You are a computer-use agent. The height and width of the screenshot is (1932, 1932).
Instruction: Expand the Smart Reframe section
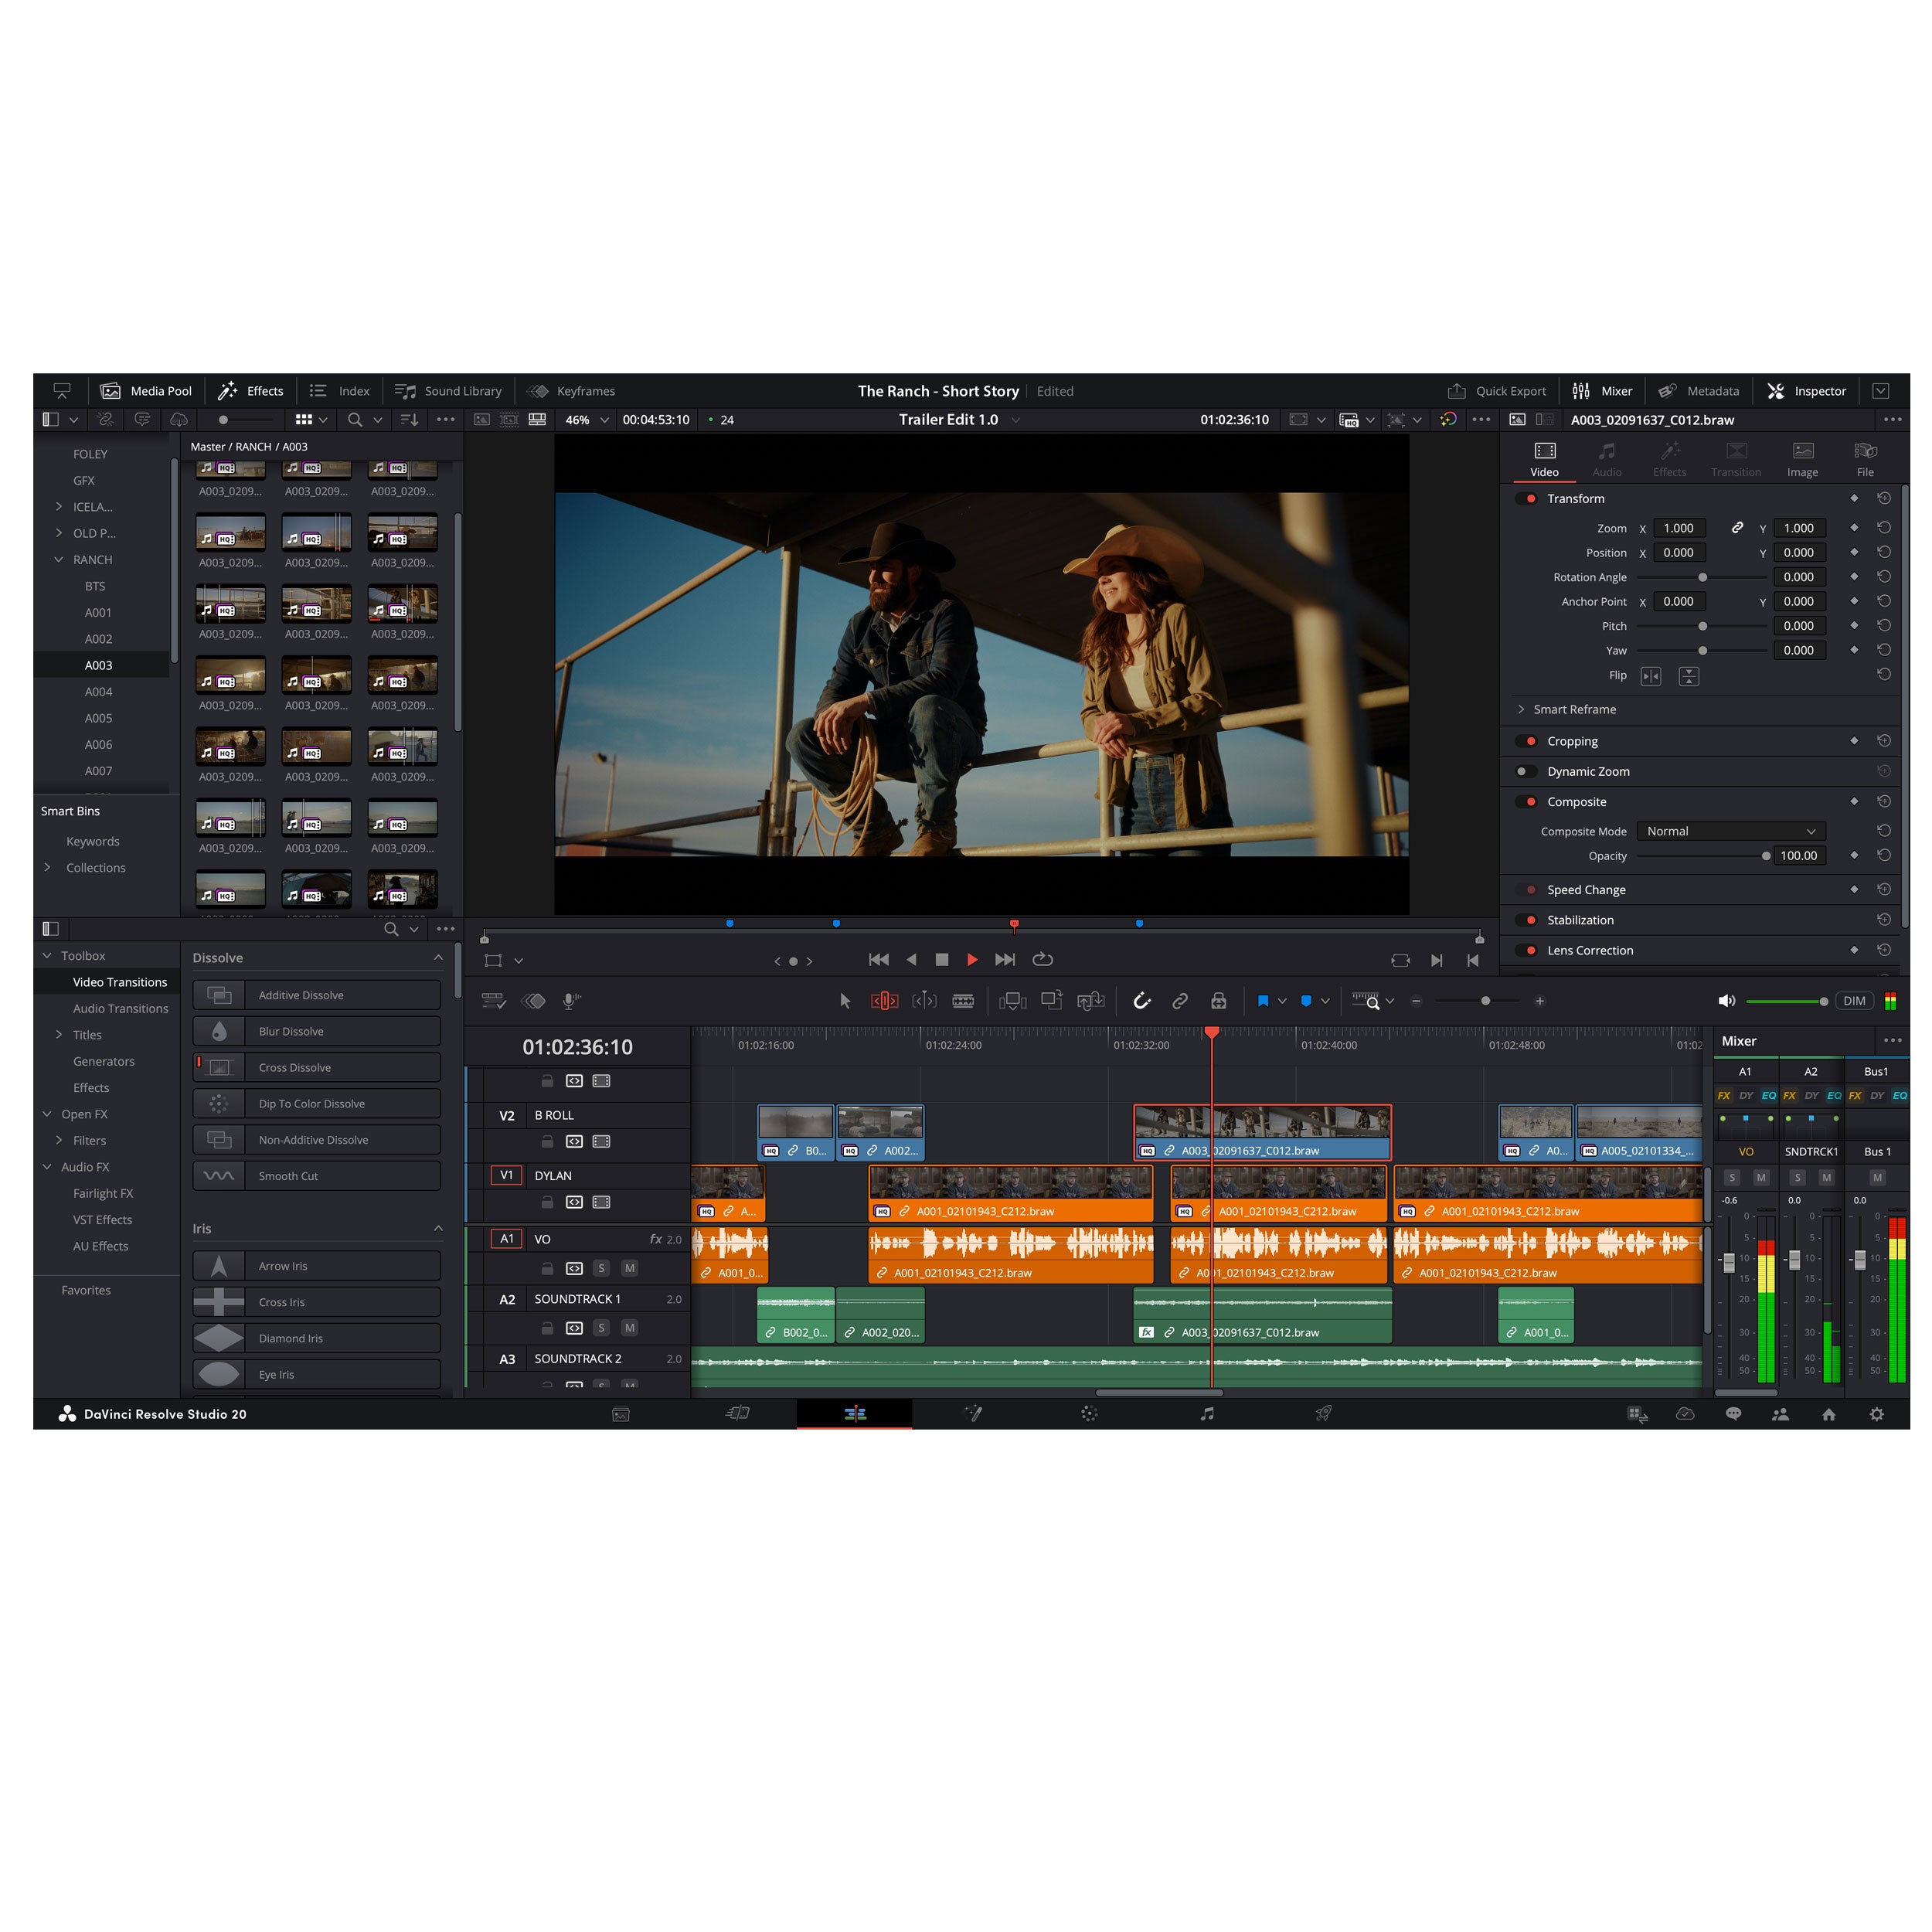1522,709
